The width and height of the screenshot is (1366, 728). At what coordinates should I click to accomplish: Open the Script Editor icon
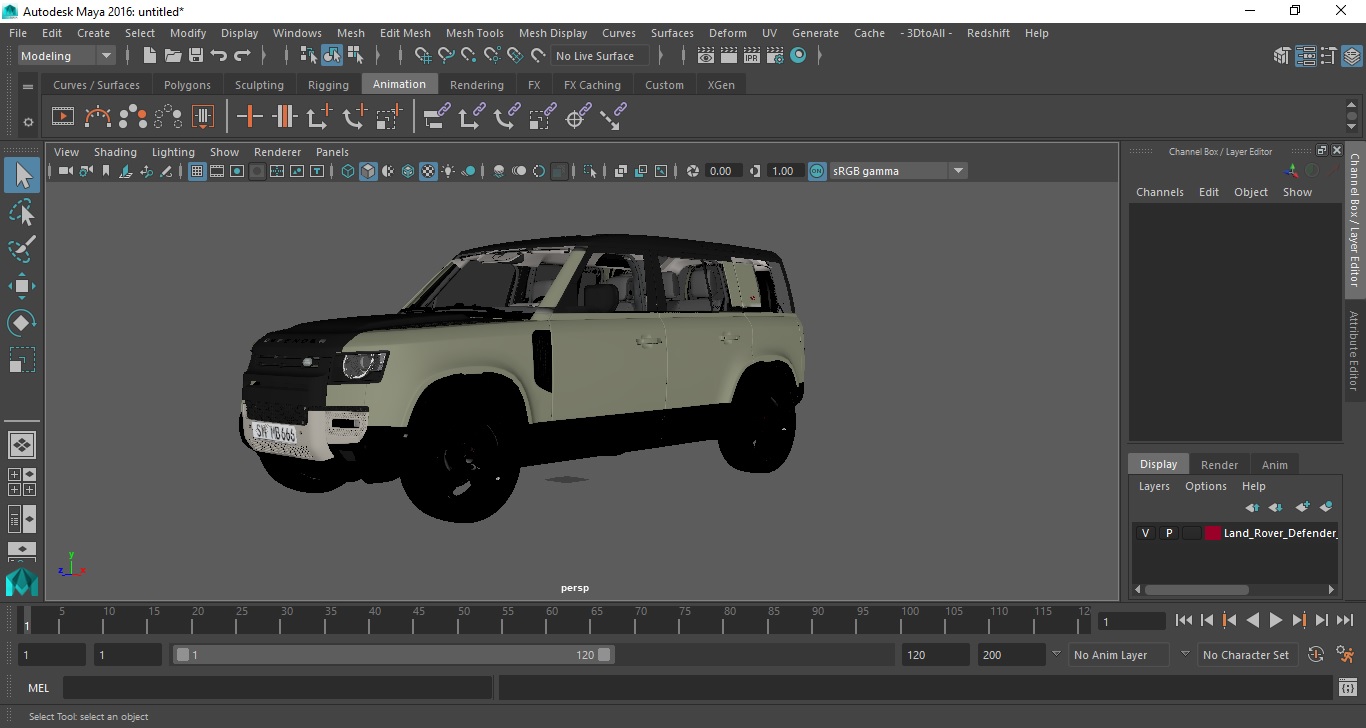[x=1347, y=688]
